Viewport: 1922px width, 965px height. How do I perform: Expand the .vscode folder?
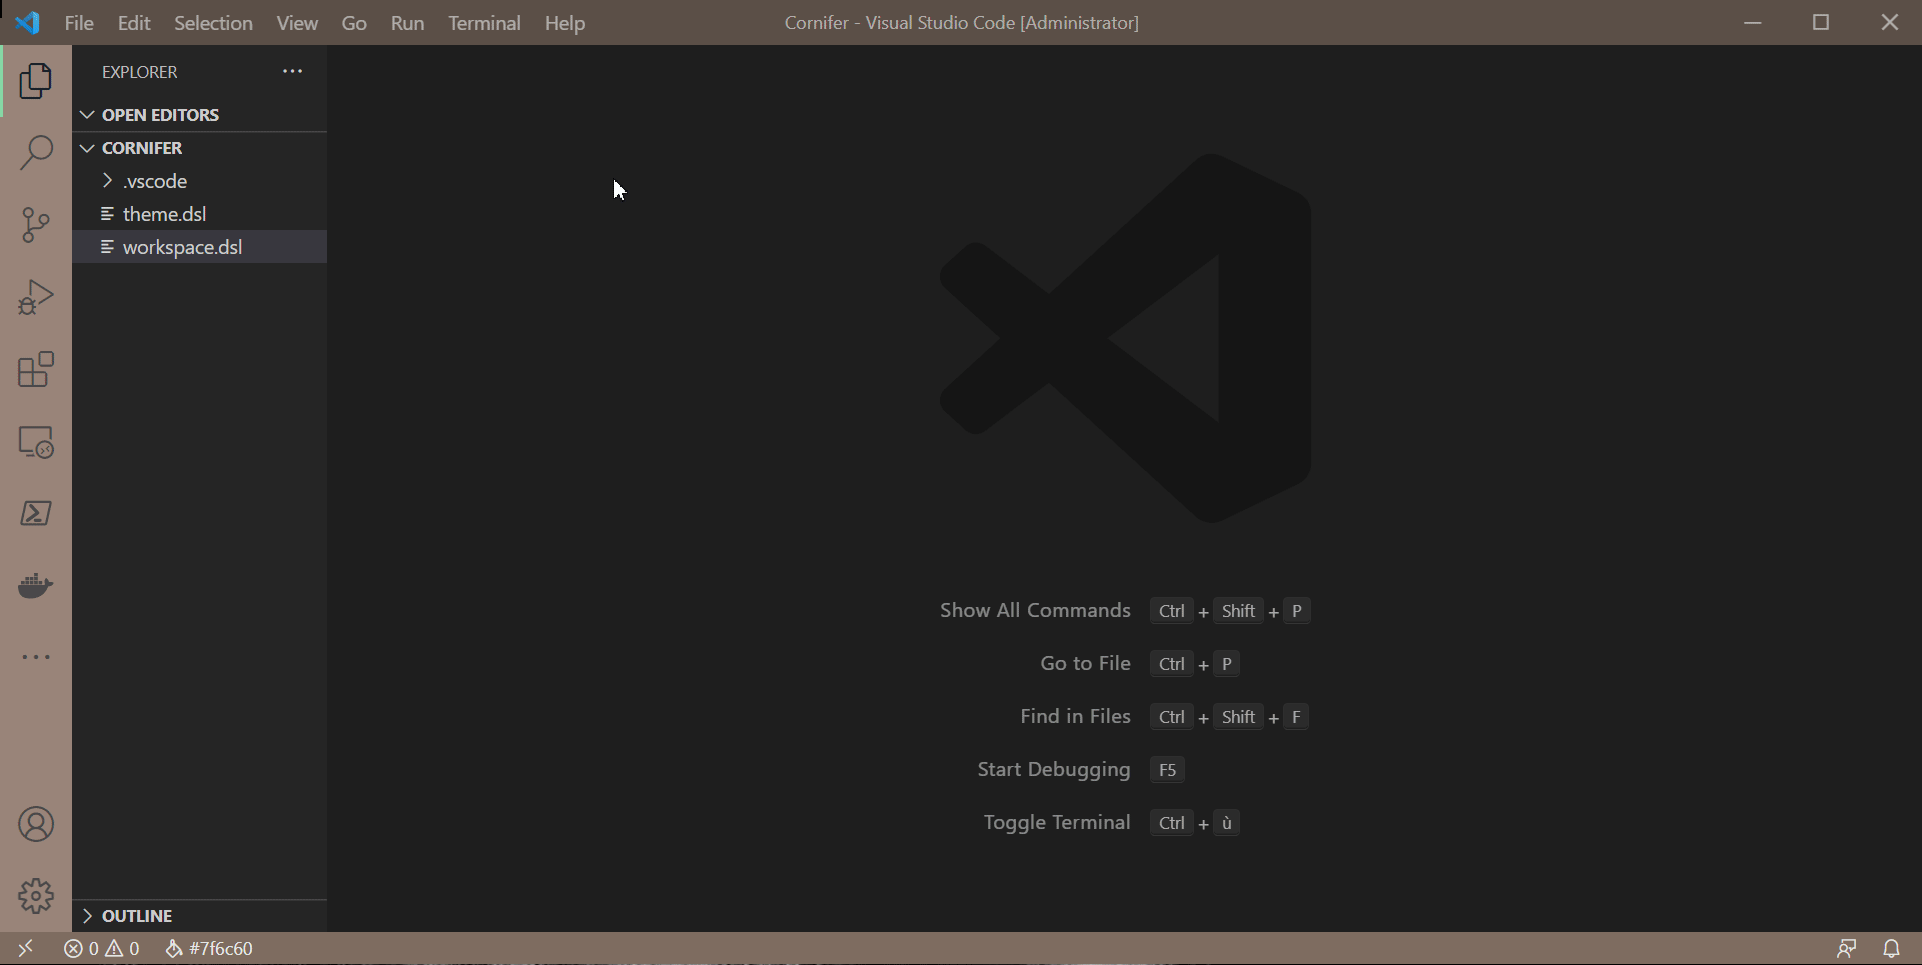[200, 181]
